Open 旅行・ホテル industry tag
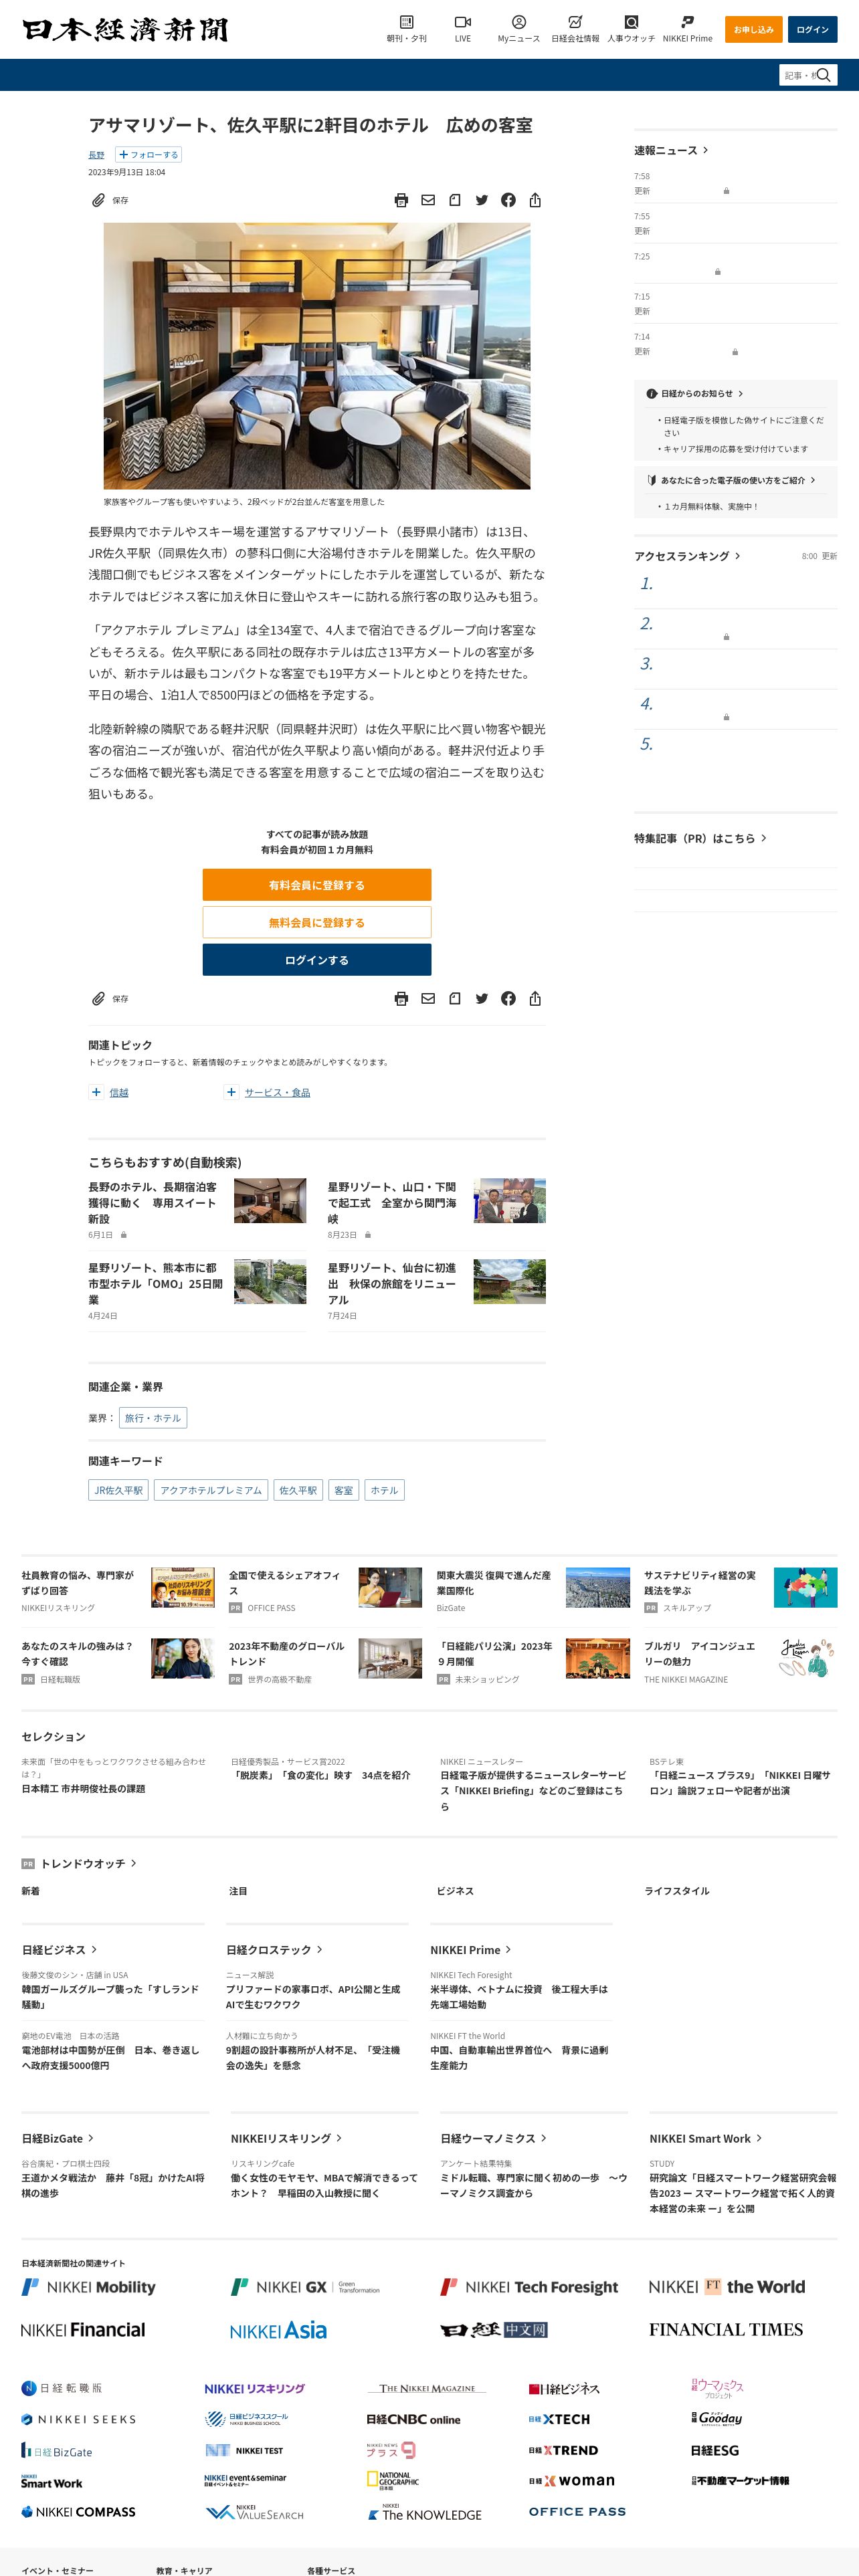This screenshot has height=2576, width=859. 153,1418
